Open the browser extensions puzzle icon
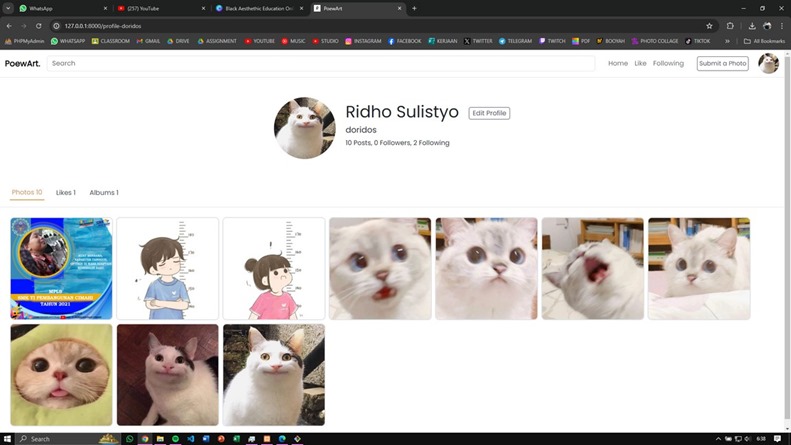Screen dimensions: 791x445 pyautogui.click(x=730, y=26)
